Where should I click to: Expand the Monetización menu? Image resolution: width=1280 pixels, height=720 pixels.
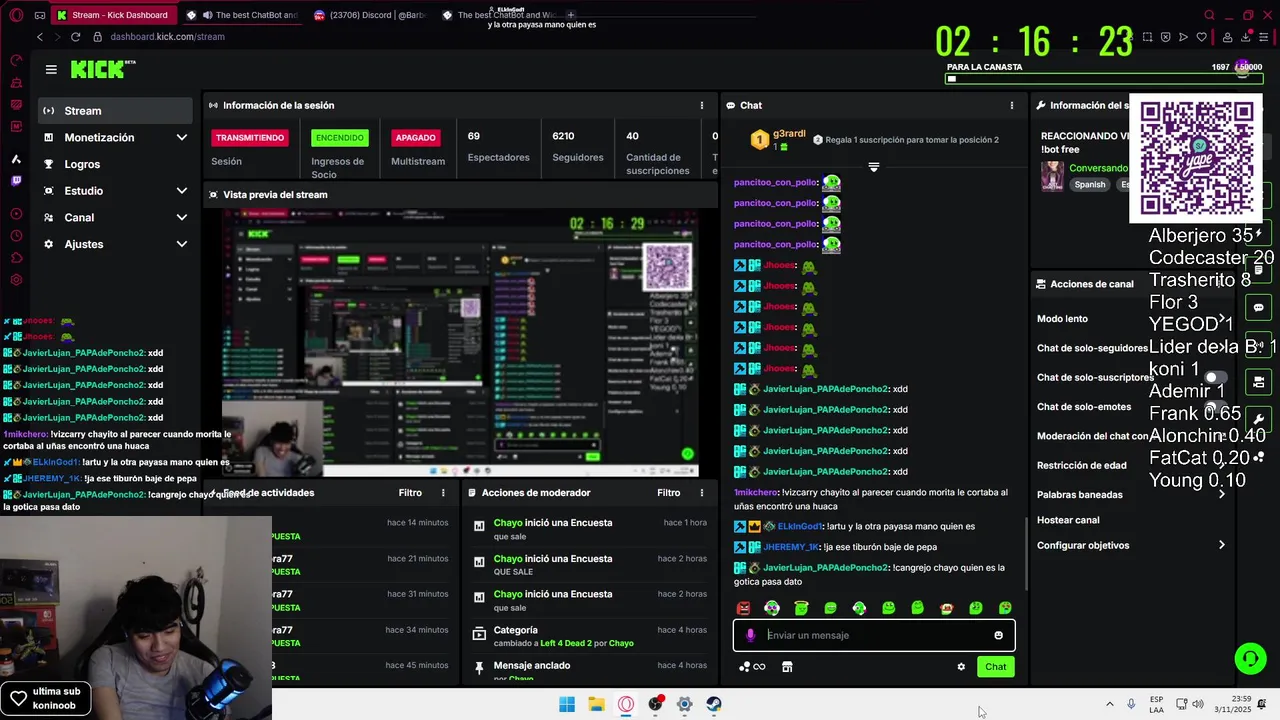tap(181, 137)
